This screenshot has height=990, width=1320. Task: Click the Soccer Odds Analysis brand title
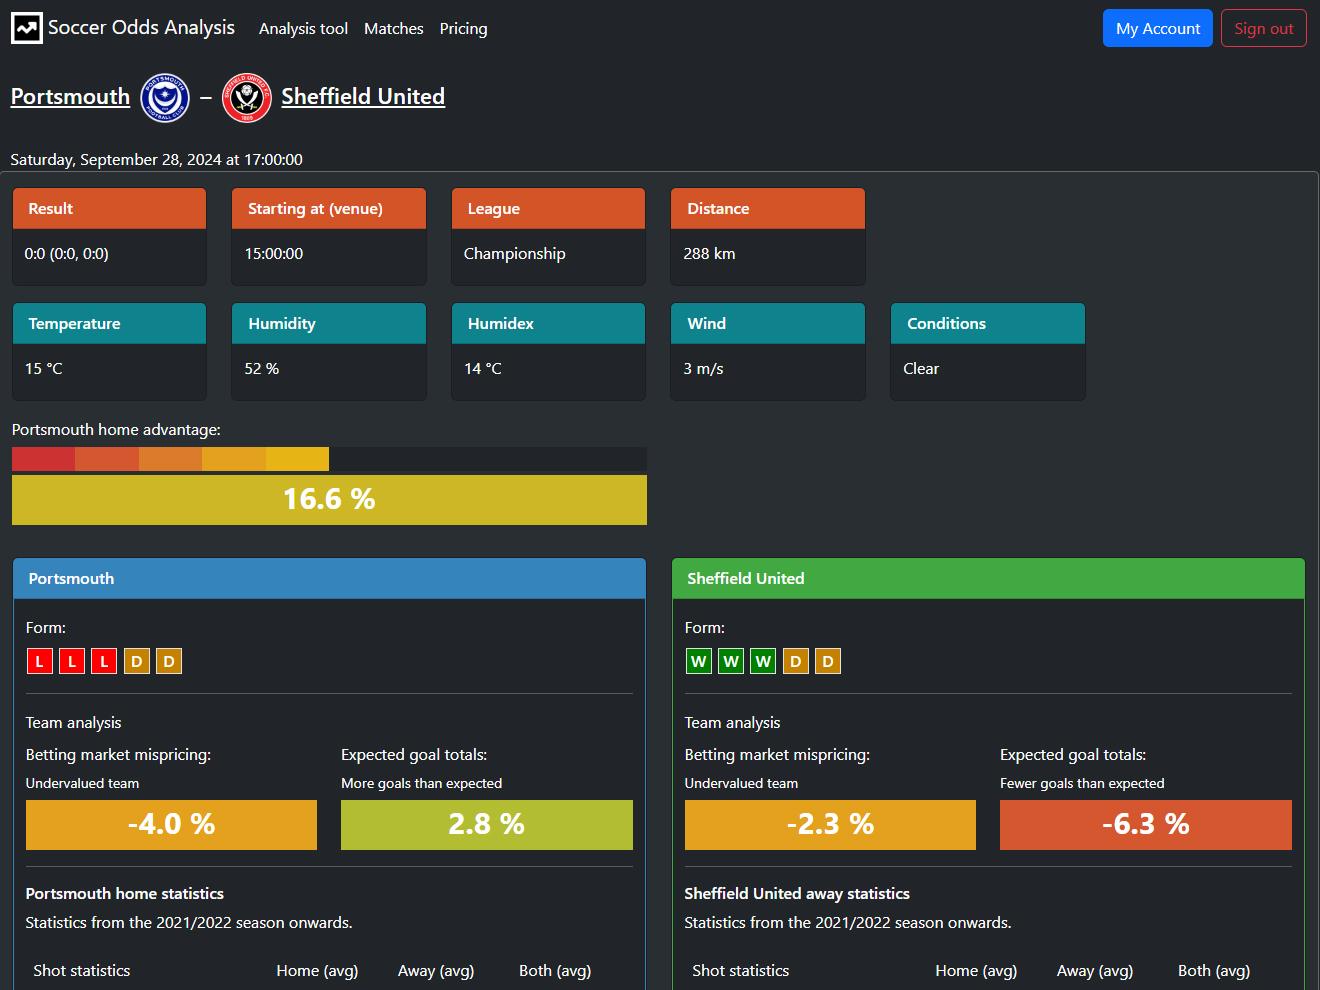click(141, 28)
